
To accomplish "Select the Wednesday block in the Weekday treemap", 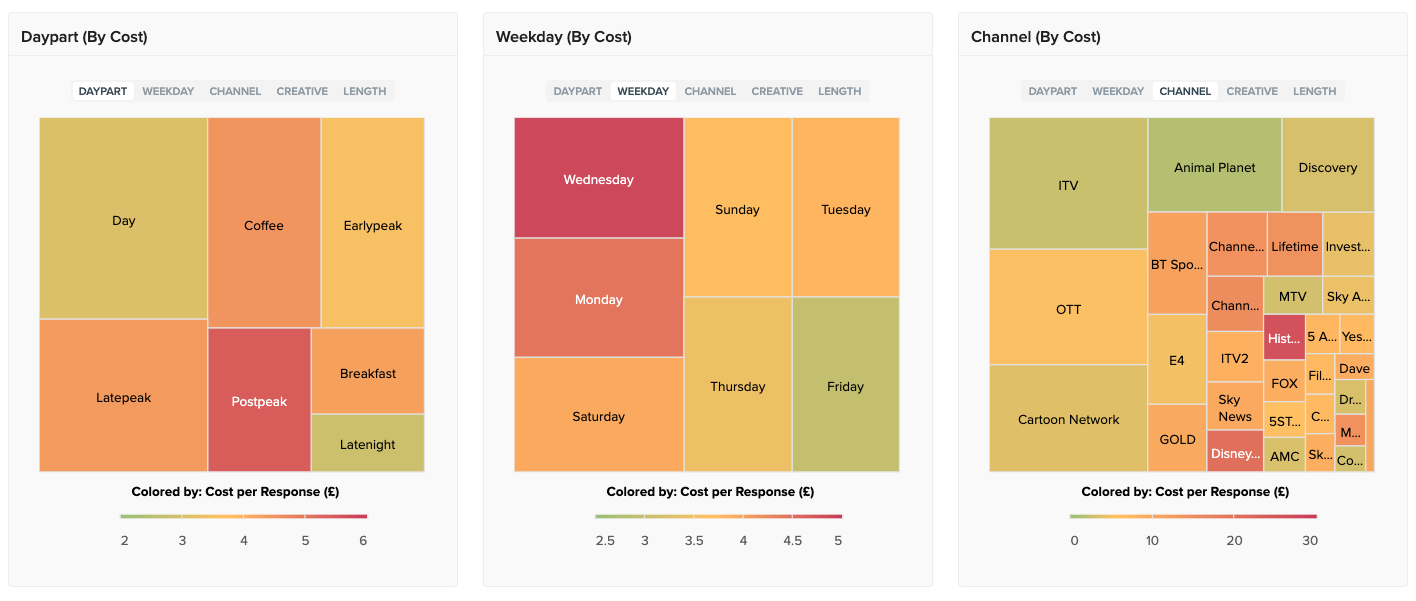I will coord(597,179).
